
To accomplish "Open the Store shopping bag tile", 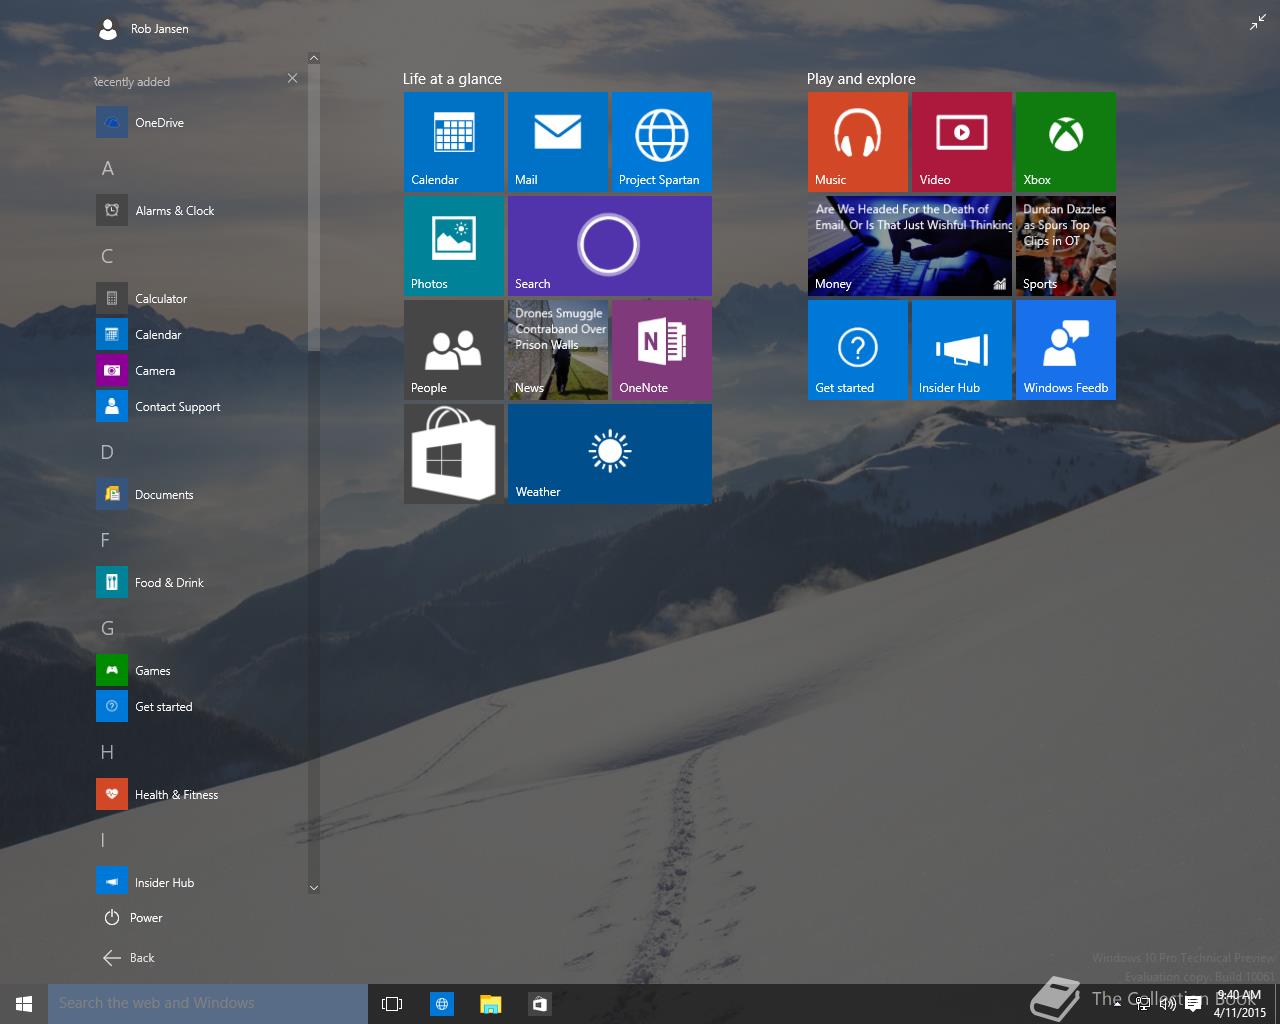I will pyautogui.click(x=454, y=454).
